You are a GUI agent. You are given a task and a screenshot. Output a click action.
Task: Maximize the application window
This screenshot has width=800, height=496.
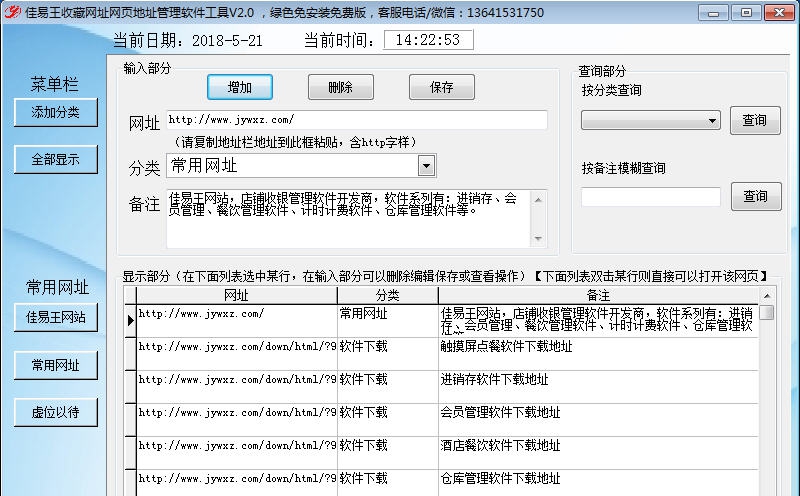click(746, 12)
